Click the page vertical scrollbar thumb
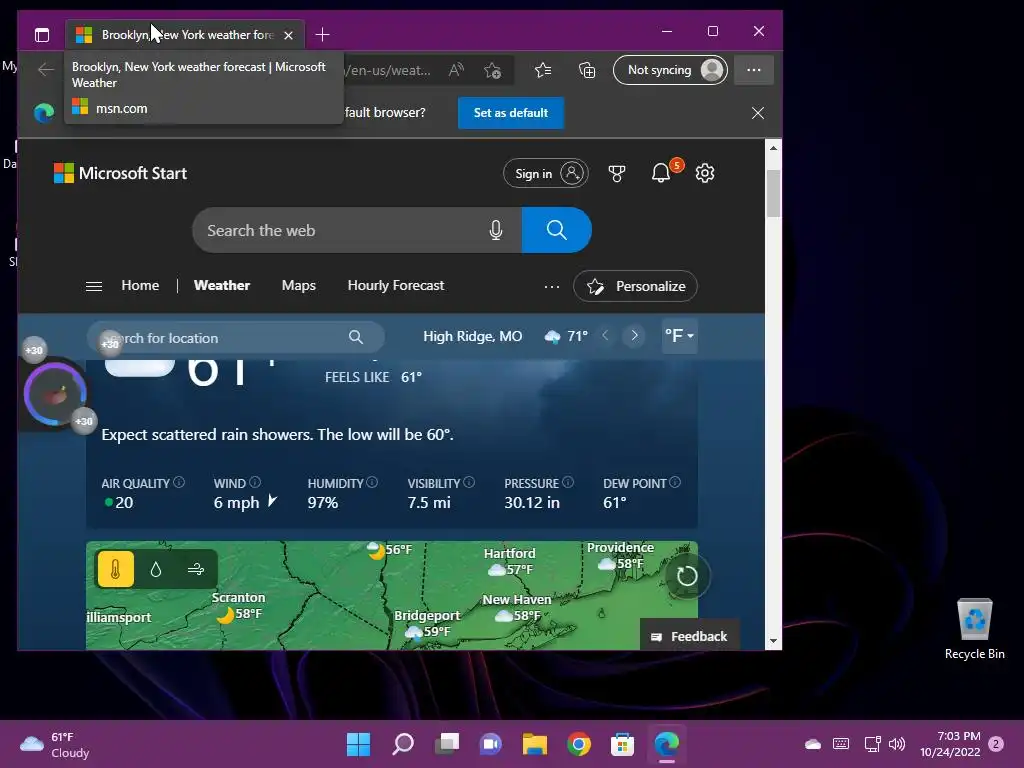 pos(773,193)
